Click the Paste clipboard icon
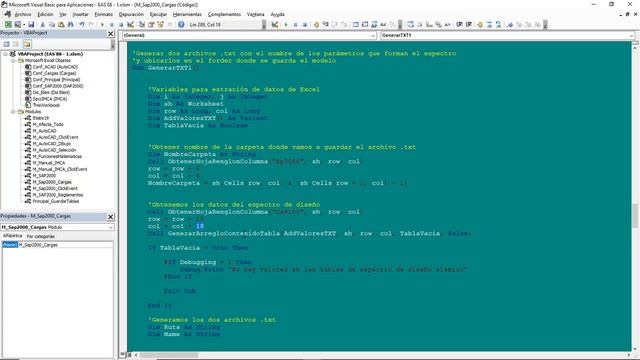640x360 pixels. 61,24
